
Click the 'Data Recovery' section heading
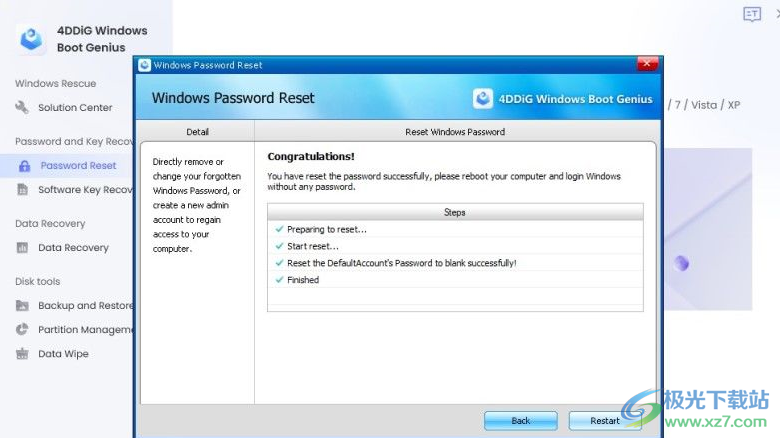click(x=50, y=223)
